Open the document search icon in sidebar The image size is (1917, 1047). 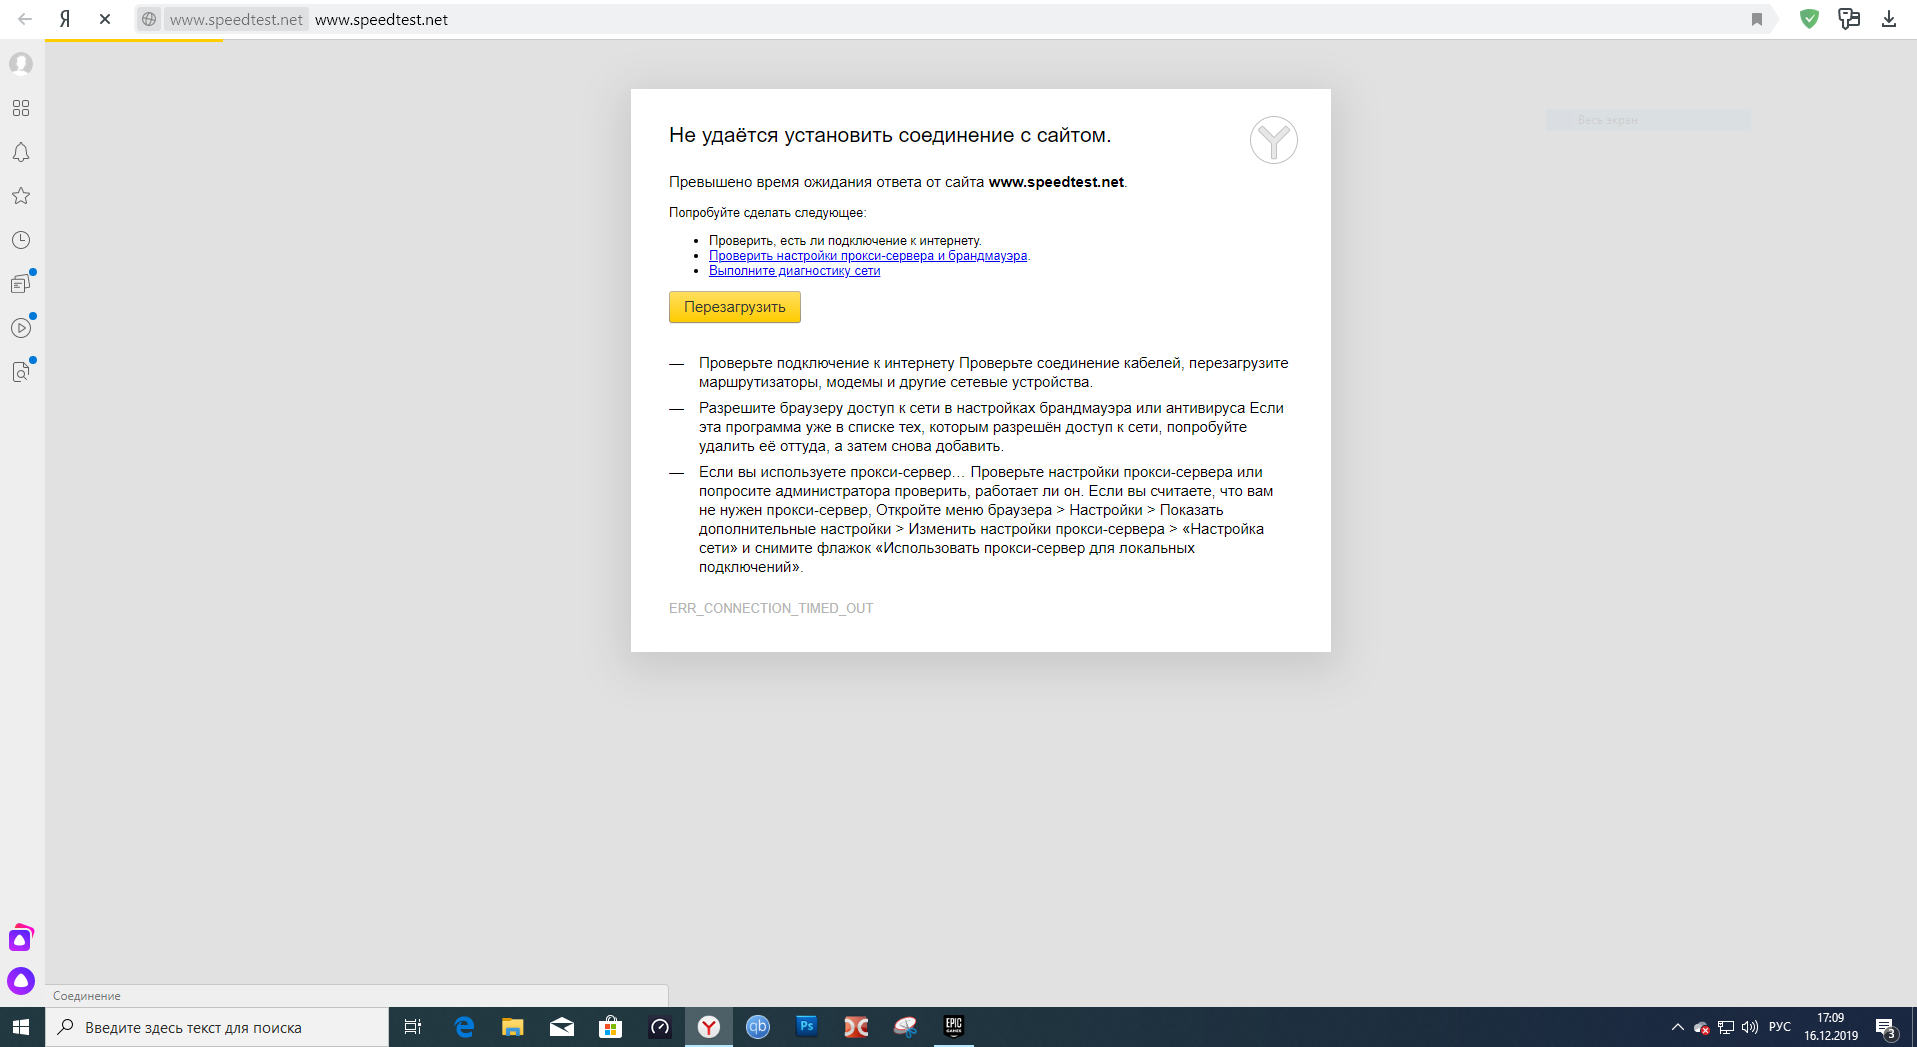[x=21, y=372]
